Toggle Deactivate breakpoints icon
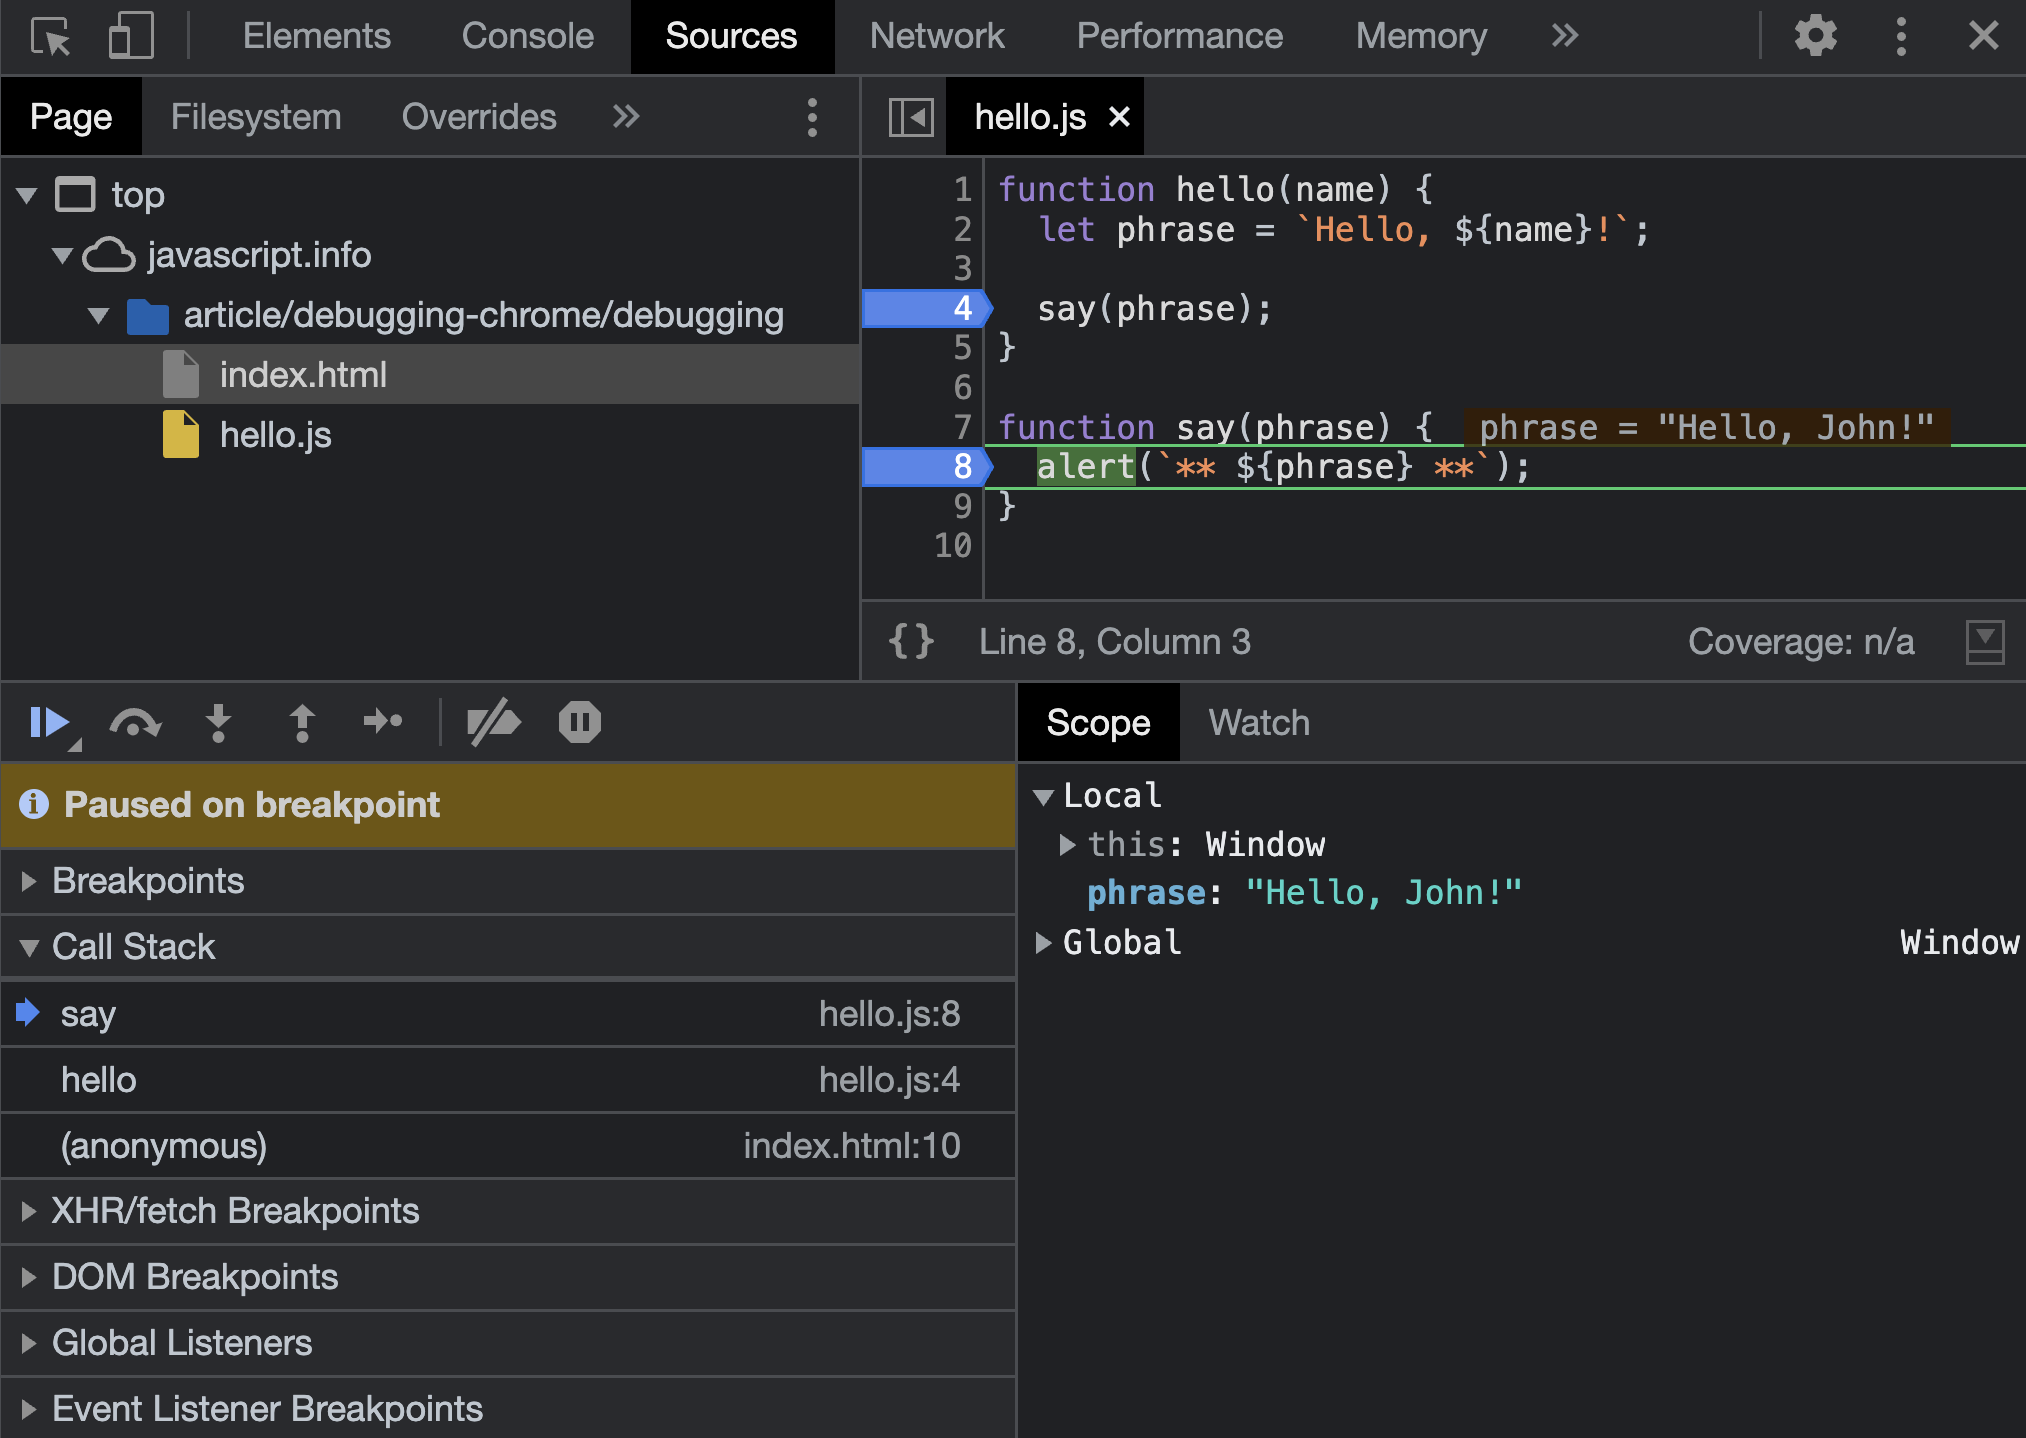The image size is (2026, 1438). click(493, 722)
